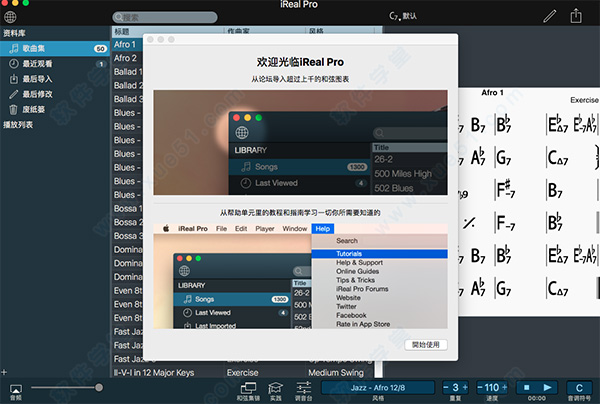Increase the repeats count with plus
The width and height of the screenshot is (600, 404).
[x=465, y=388]
